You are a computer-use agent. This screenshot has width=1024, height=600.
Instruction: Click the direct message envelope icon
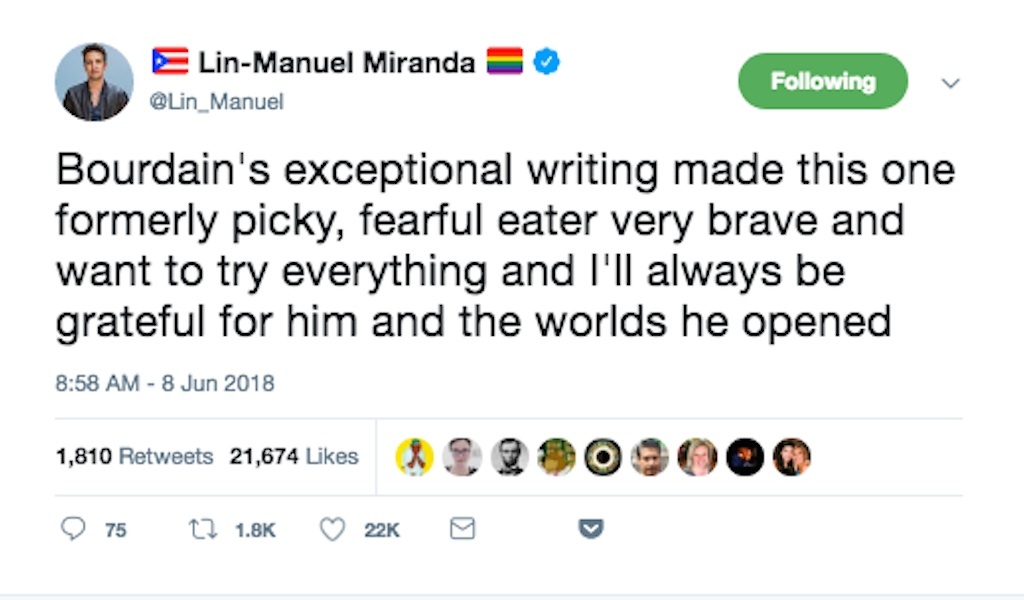[x=461, y=528]
